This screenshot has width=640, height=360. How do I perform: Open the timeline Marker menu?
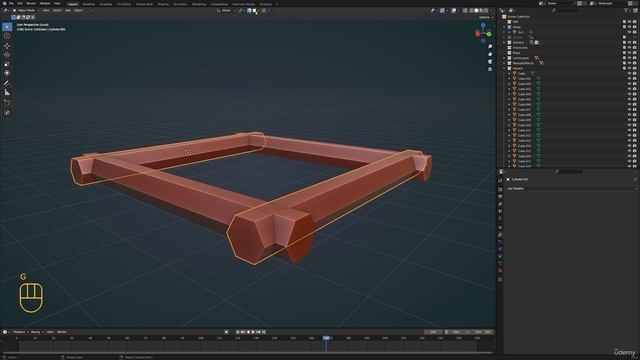point(62,332)
